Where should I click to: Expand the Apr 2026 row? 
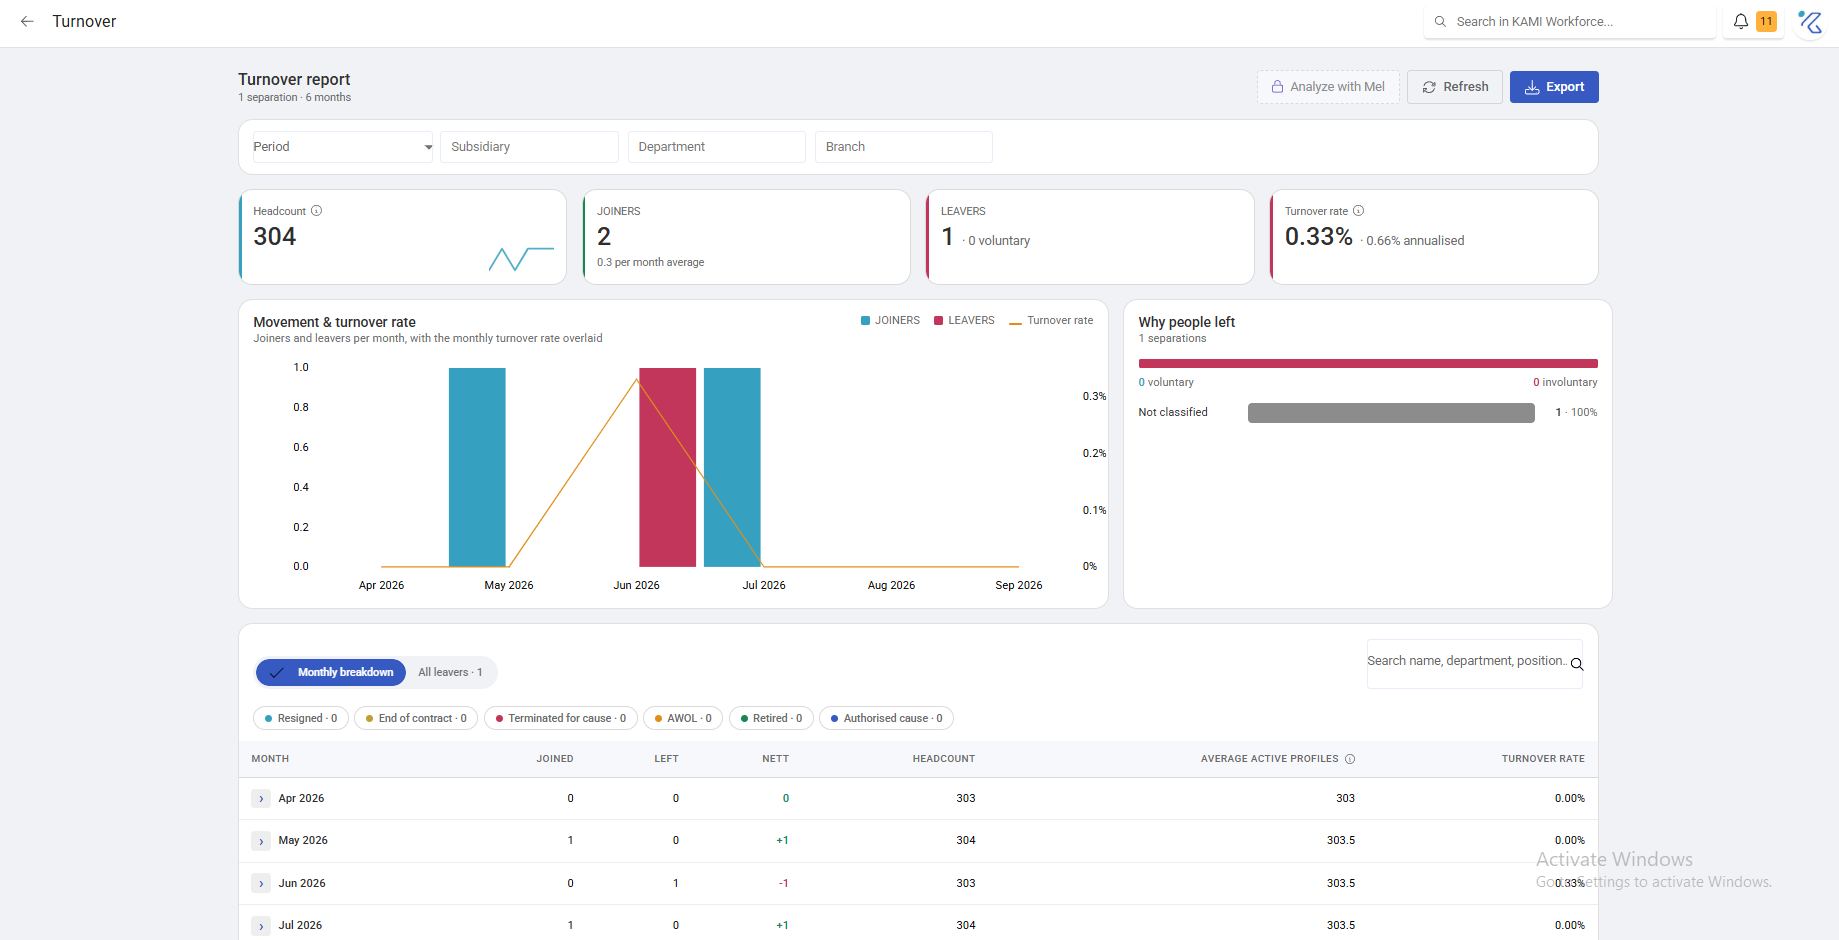(x=261, y=799)
